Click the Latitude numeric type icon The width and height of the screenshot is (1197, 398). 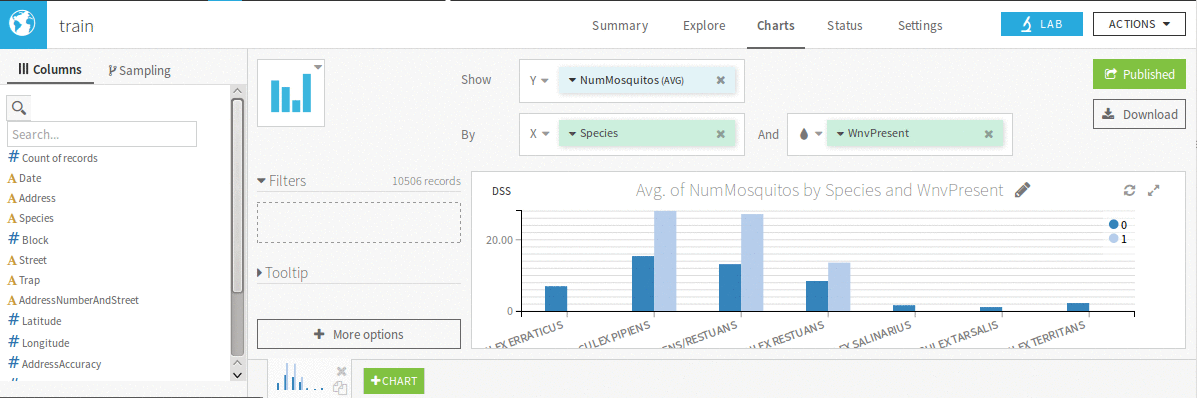[x=13, y=321]
